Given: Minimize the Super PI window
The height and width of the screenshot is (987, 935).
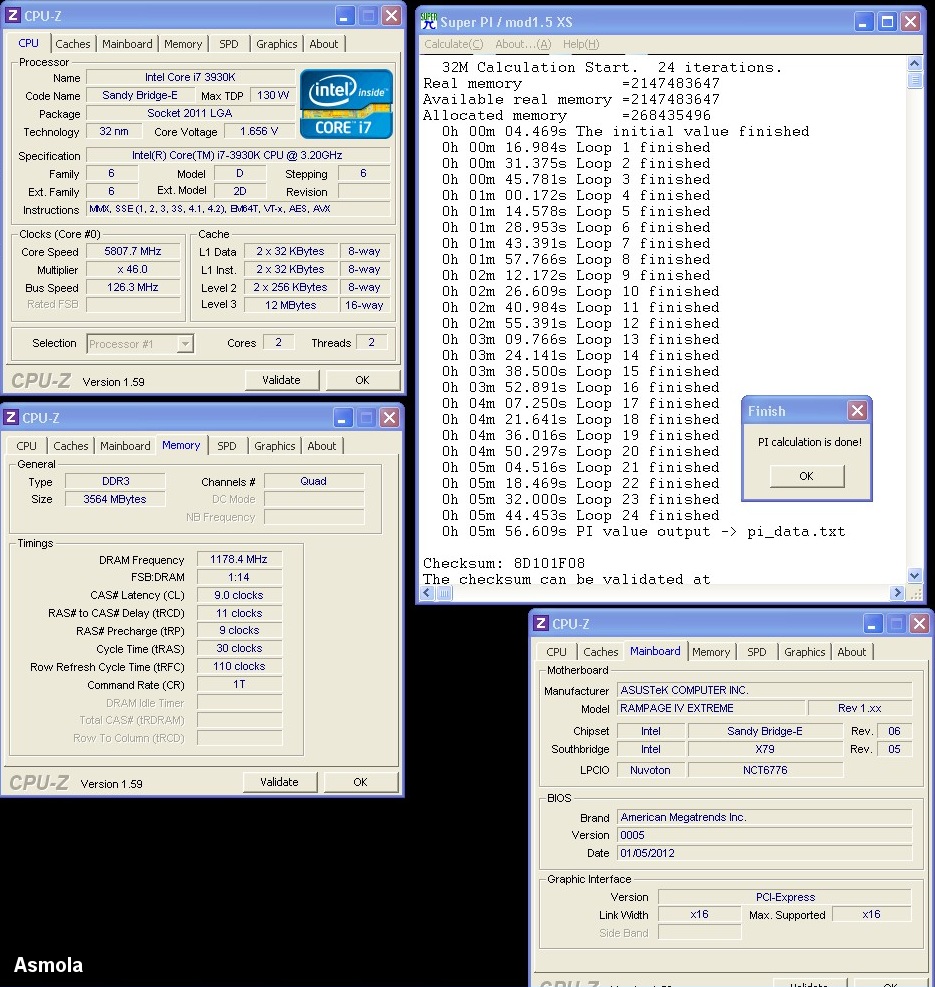Looking at the screenshot, I should pyautogui.click(x=863, y=22).
